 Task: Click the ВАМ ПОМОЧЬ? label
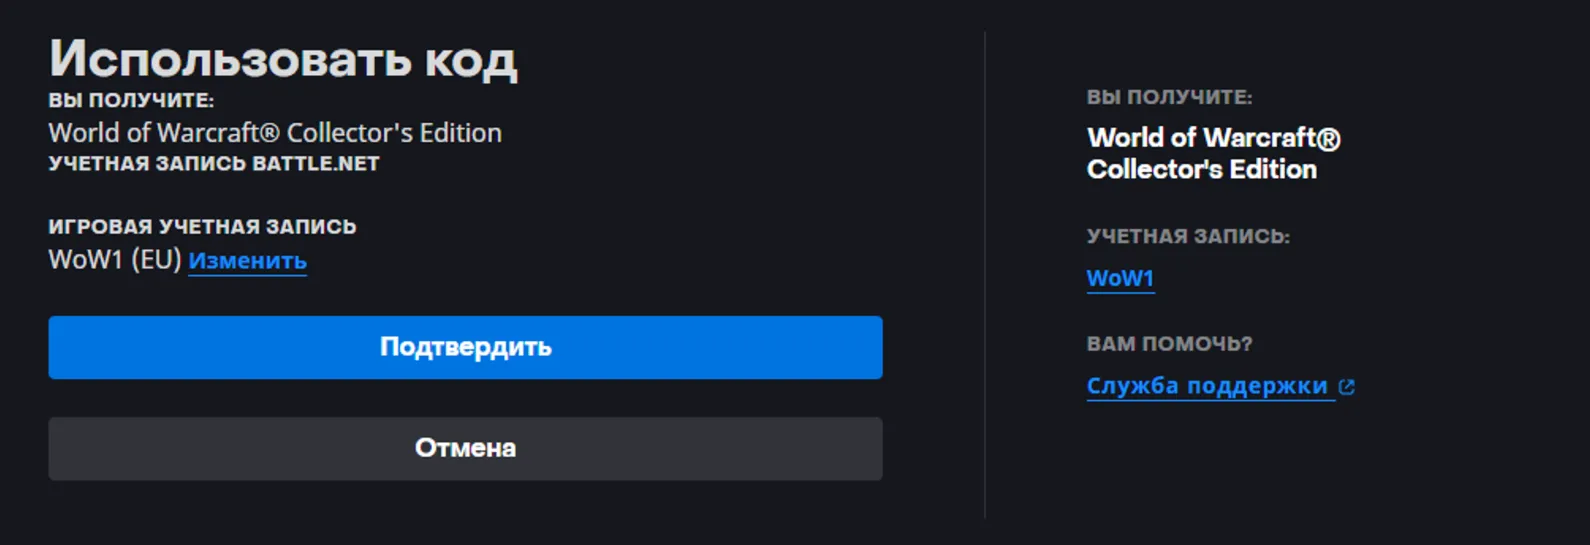[x=1169, y=344]
